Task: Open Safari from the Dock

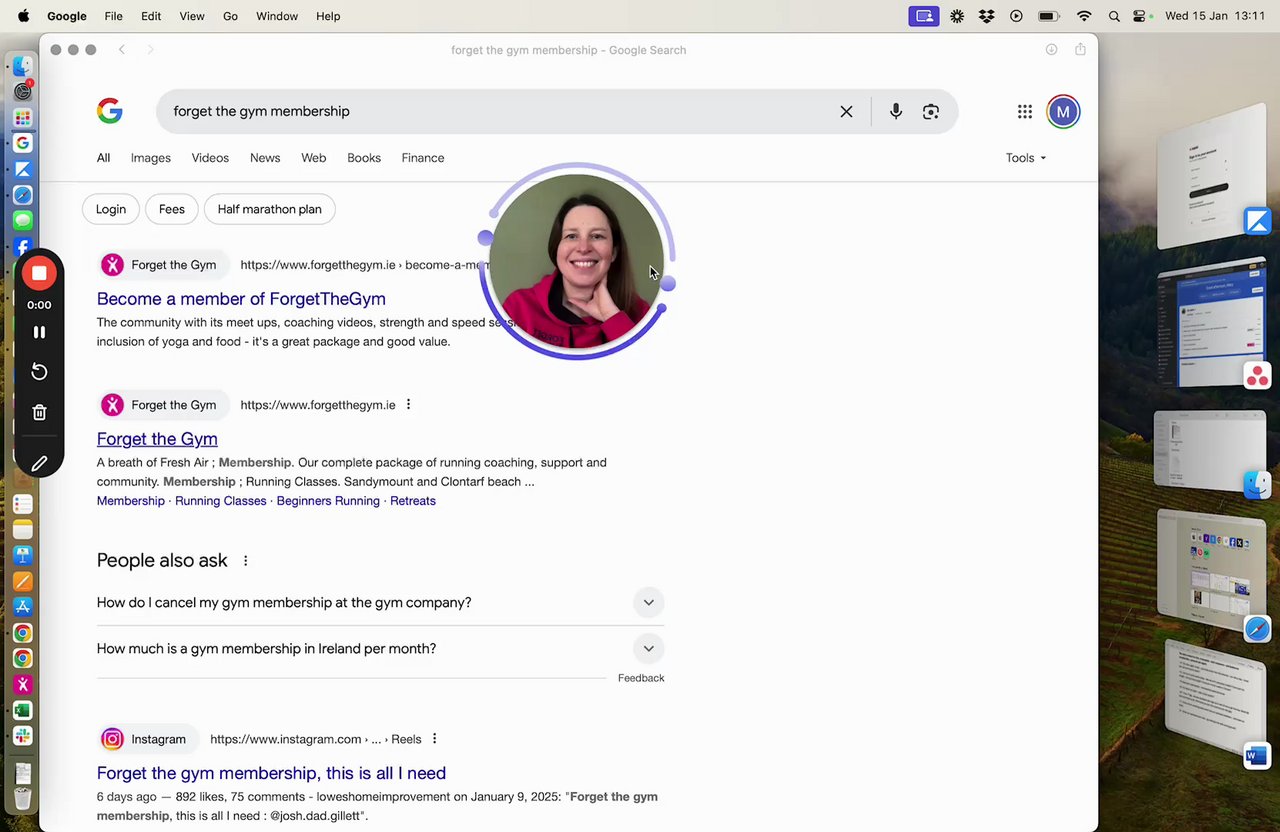Action: tap(22, 195)
